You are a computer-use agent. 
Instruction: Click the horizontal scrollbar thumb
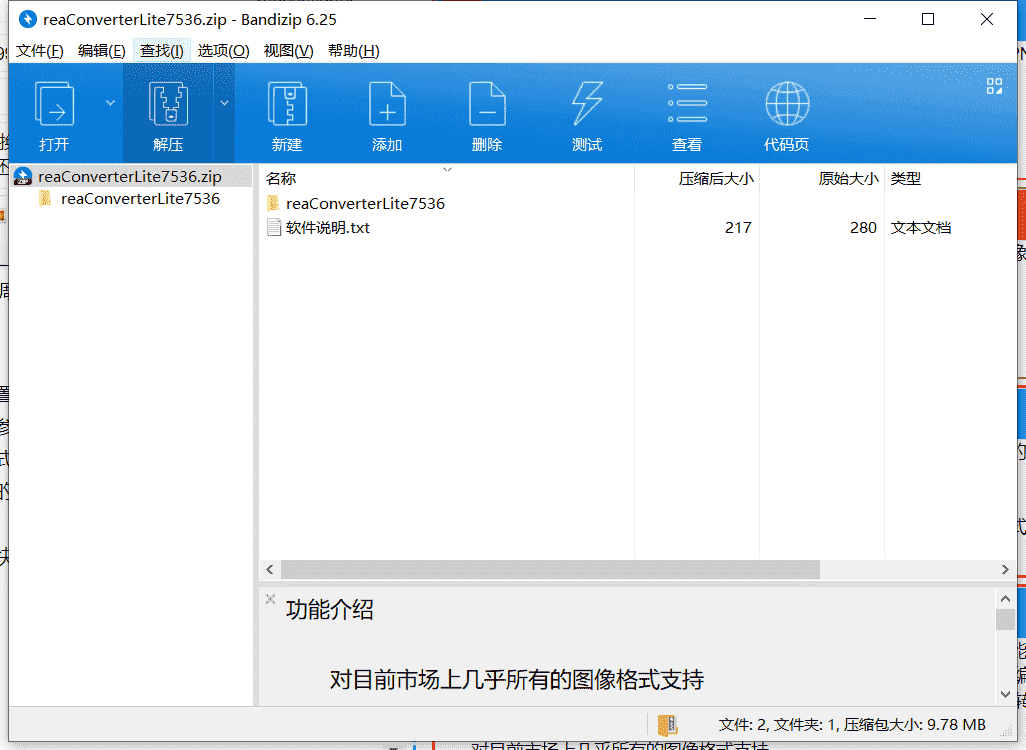[550, 570]
